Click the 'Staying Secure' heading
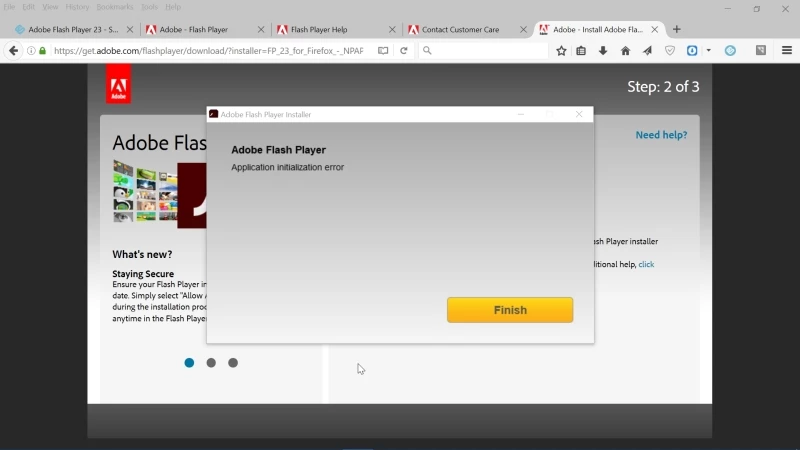This screenshot has width=800, height=450. (143, 273)
